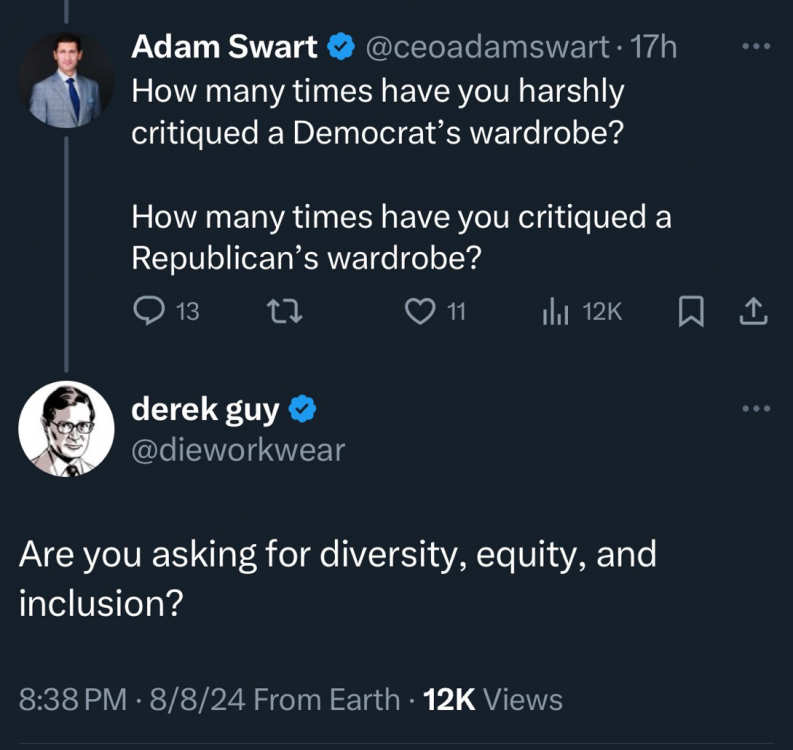The width and height of the screenshot is (793, 750).
Task: Go to the @dieworkwear handle
Action: [x=238, y=449]
